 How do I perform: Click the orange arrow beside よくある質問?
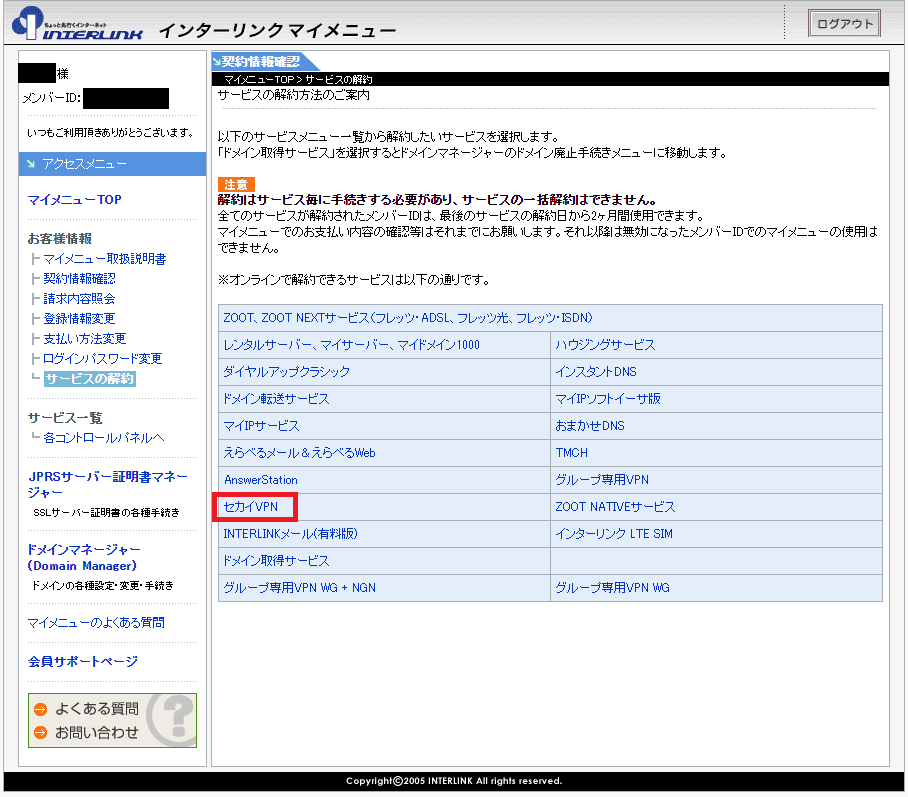pos(41,709)
